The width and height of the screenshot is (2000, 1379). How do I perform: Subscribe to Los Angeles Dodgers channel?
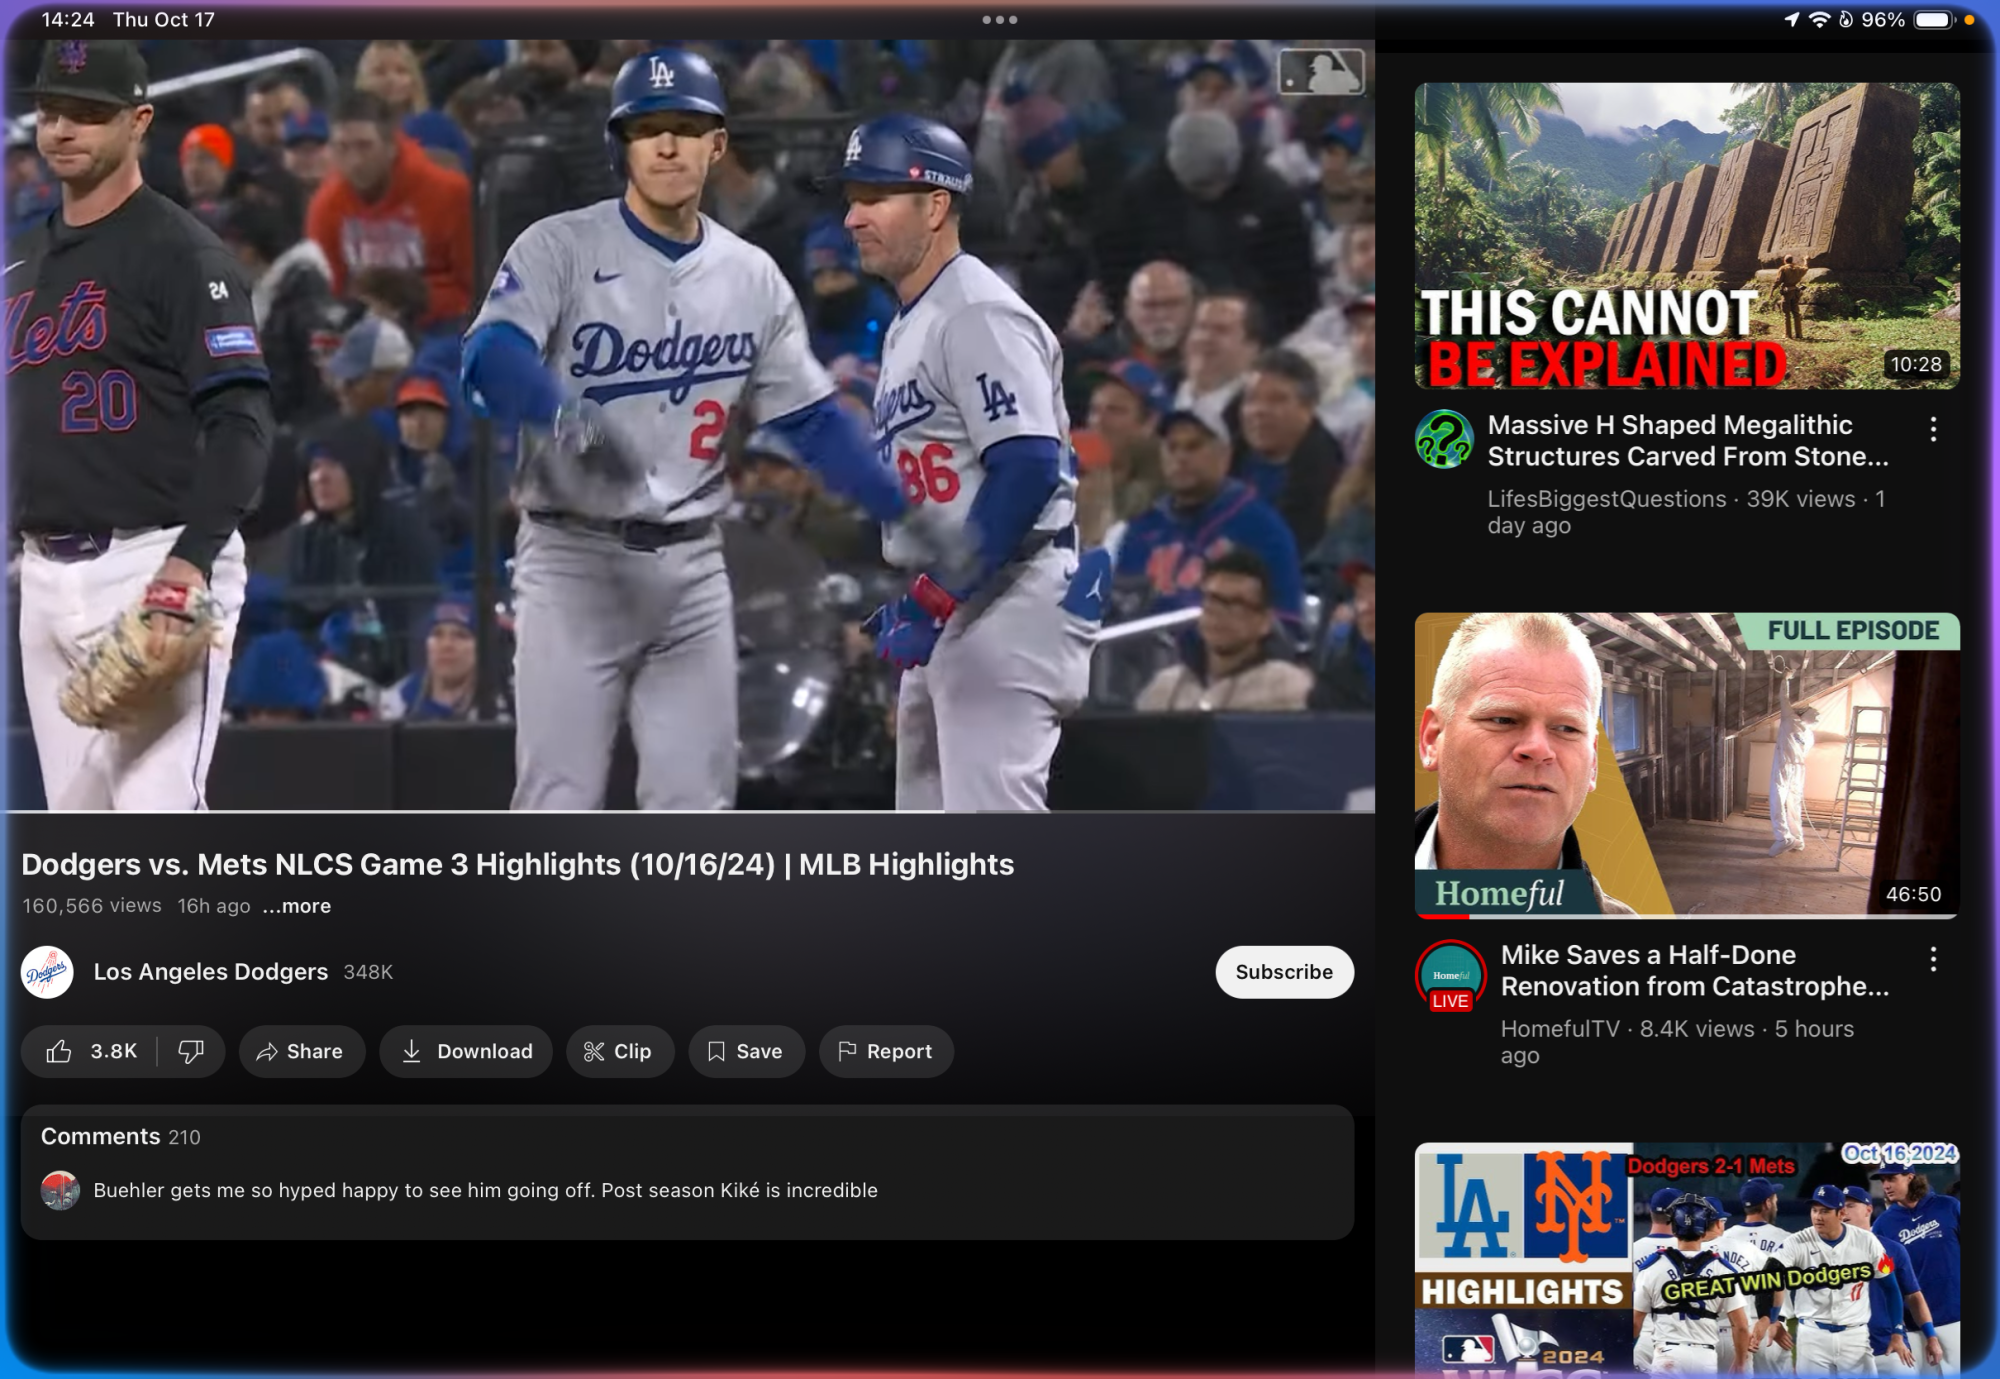1284,972
